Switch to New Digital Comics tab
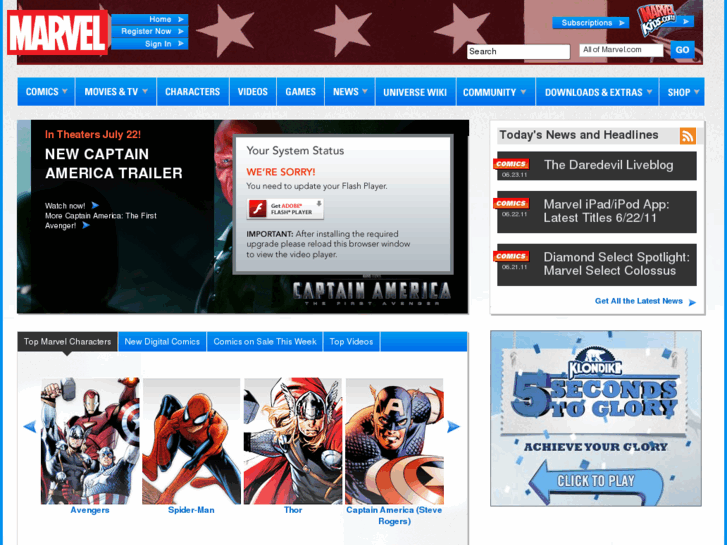 coord(162,342)
